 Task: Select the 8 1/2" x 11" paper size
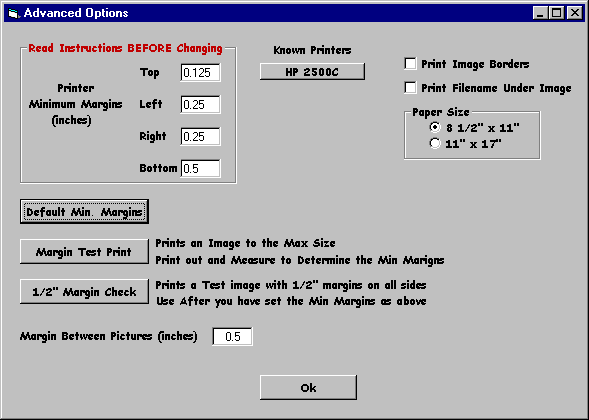point(435,128)
